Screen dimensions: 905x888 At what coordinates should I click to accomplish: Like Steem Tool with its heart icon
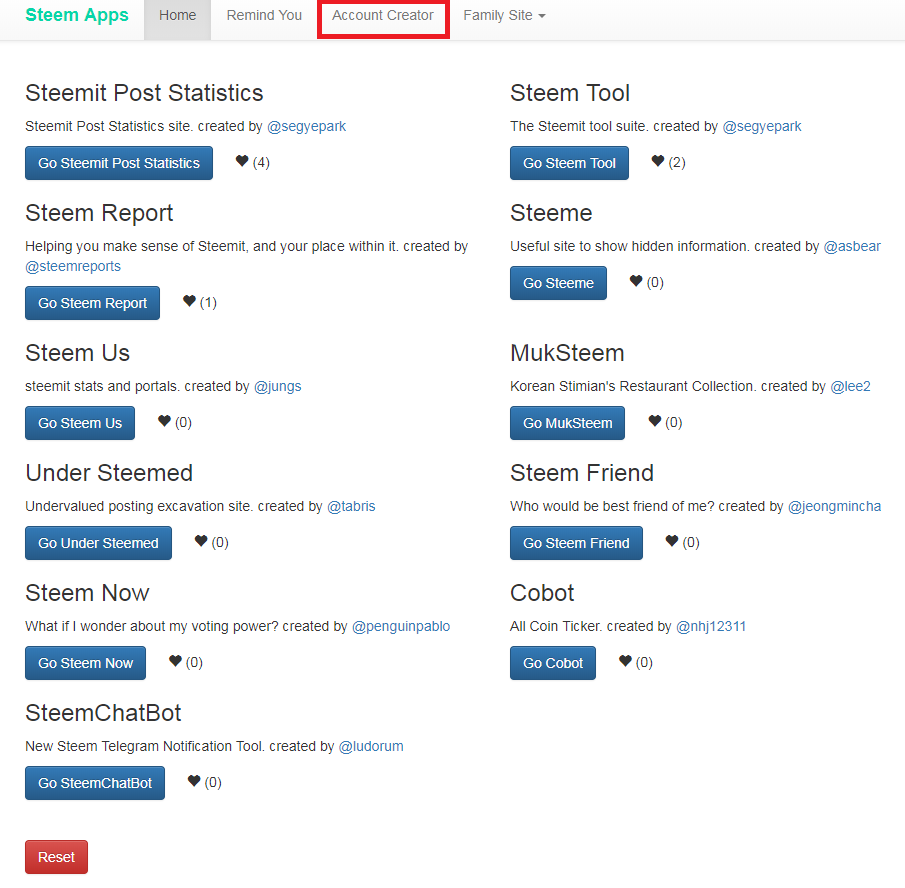pyautogui.click(x=658, y=162)
